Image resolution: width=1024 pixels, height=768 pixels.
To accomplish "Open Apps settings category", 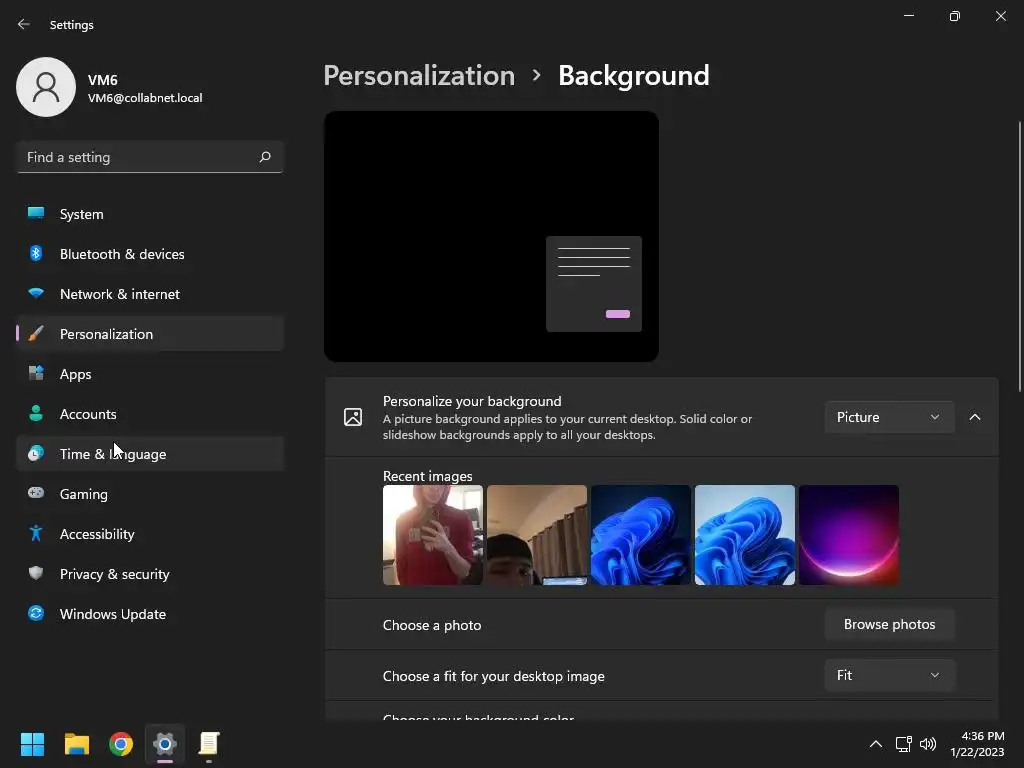I will pyautogui.click(x=150, y=374).
